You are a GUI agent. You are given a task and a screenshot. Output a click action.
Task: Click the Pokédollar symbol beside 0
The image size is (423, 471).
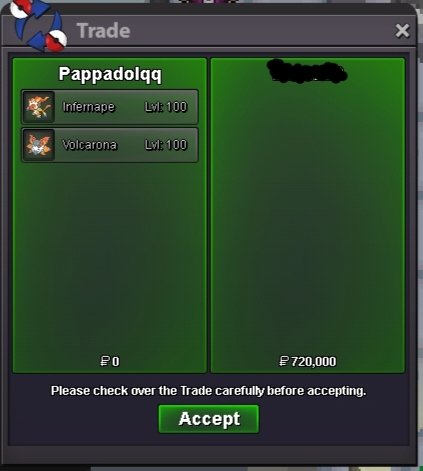tap(105, 361)
